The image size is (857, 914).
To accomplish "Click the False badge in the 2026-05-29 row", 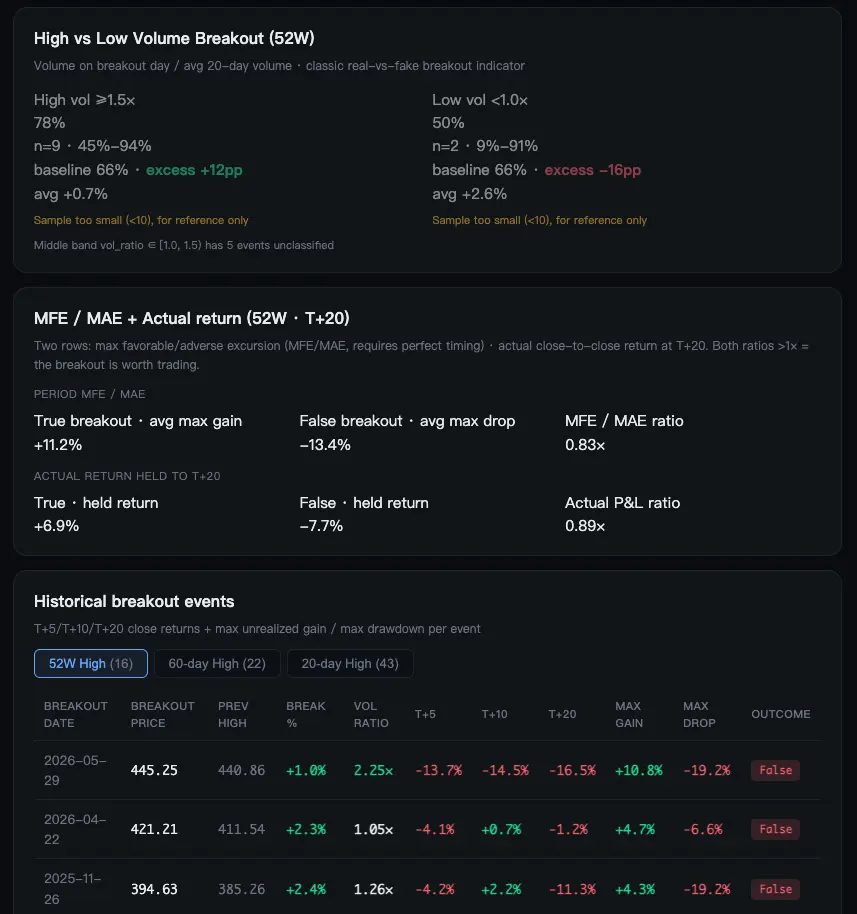I will coord(775,770).
